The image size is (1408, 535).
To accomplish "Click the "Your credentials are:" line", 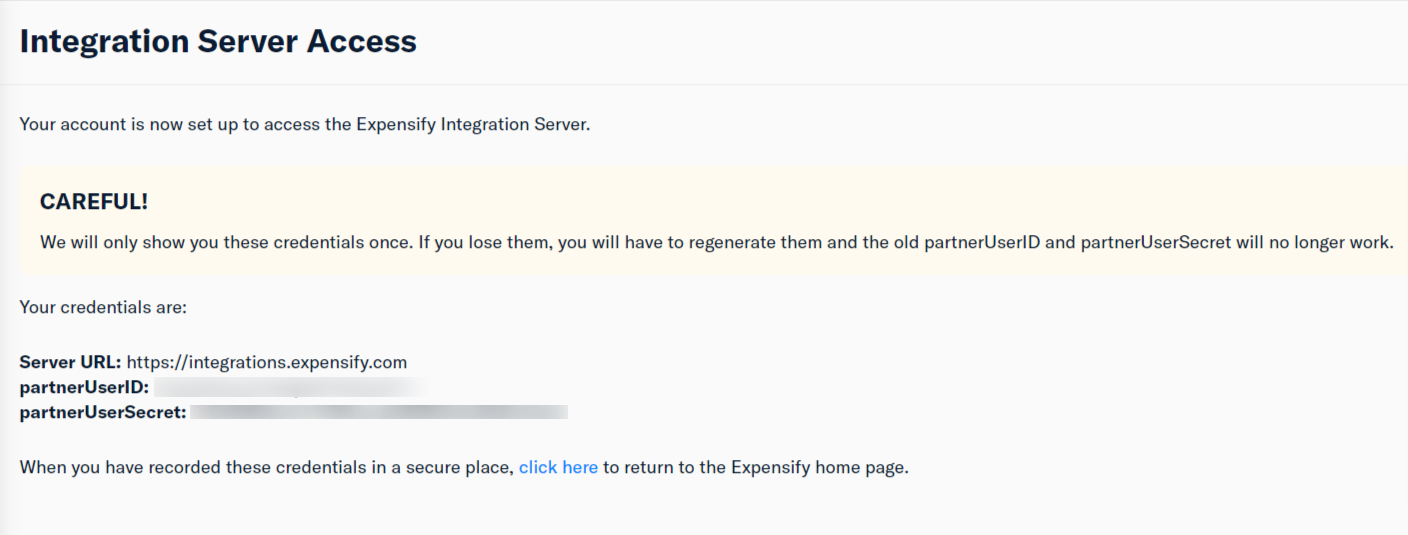I will coord(103,307).
